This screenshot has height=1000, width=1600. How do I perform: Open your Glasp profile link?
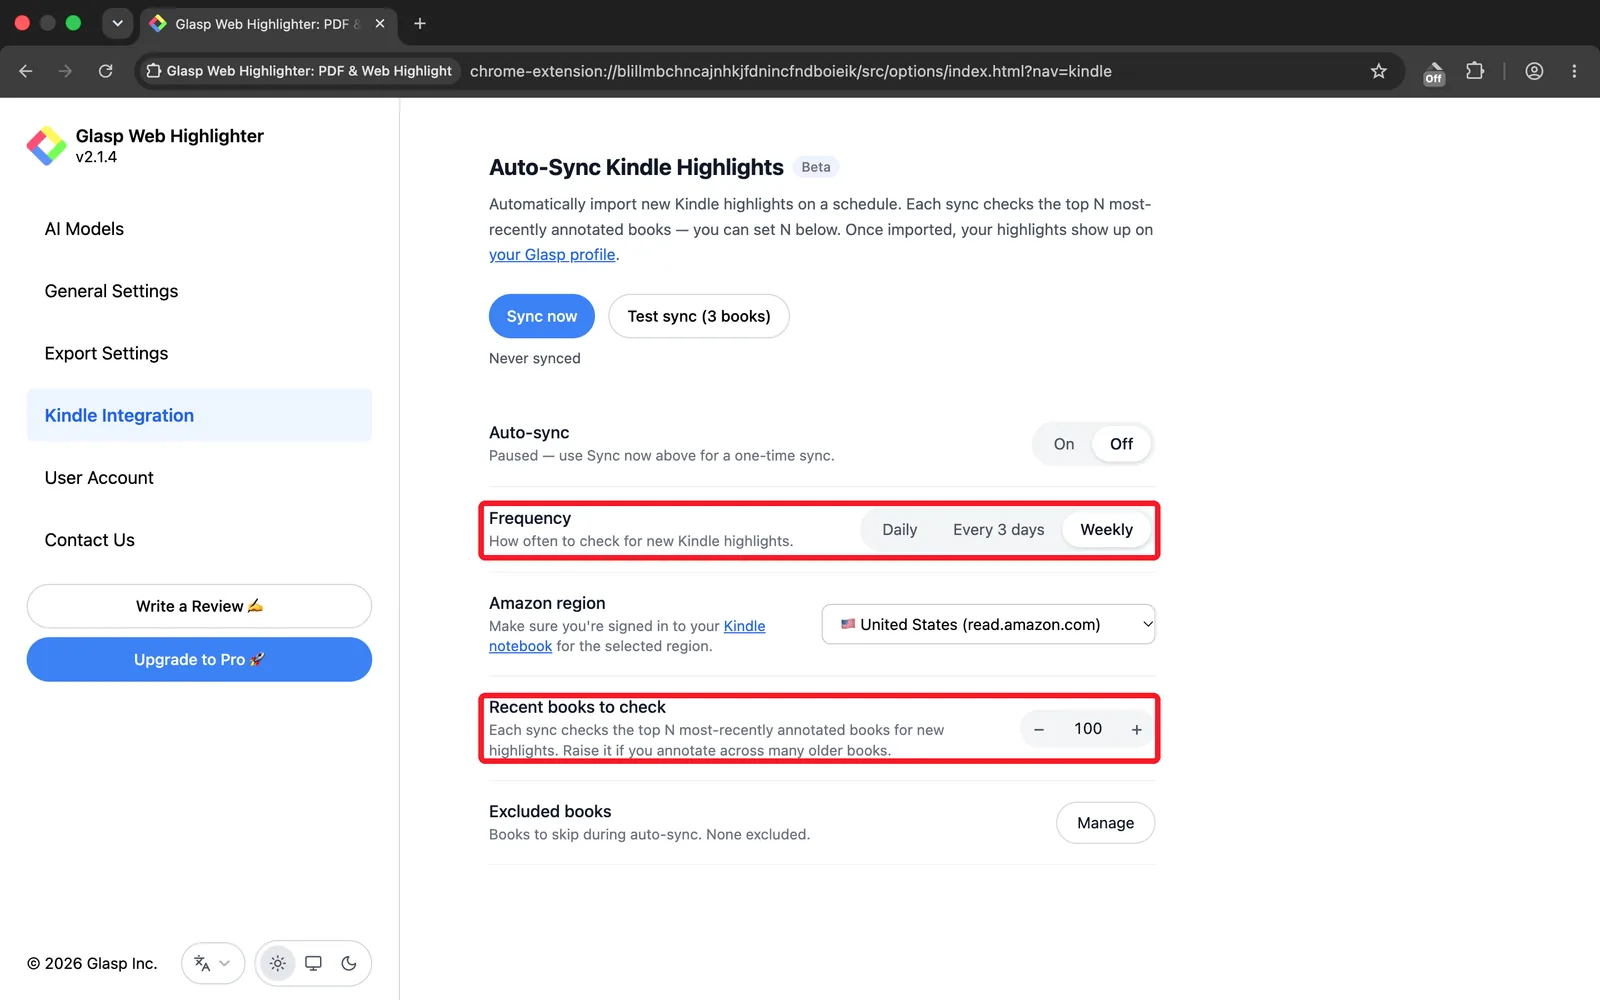pos(552,255)
